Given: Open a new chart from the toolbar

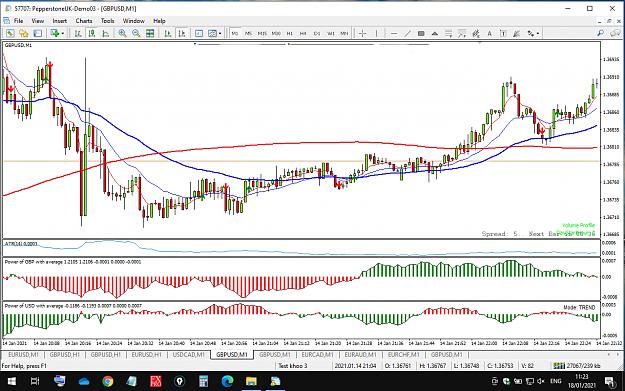Looking at the screenshot, I should [x=10, y=33].
